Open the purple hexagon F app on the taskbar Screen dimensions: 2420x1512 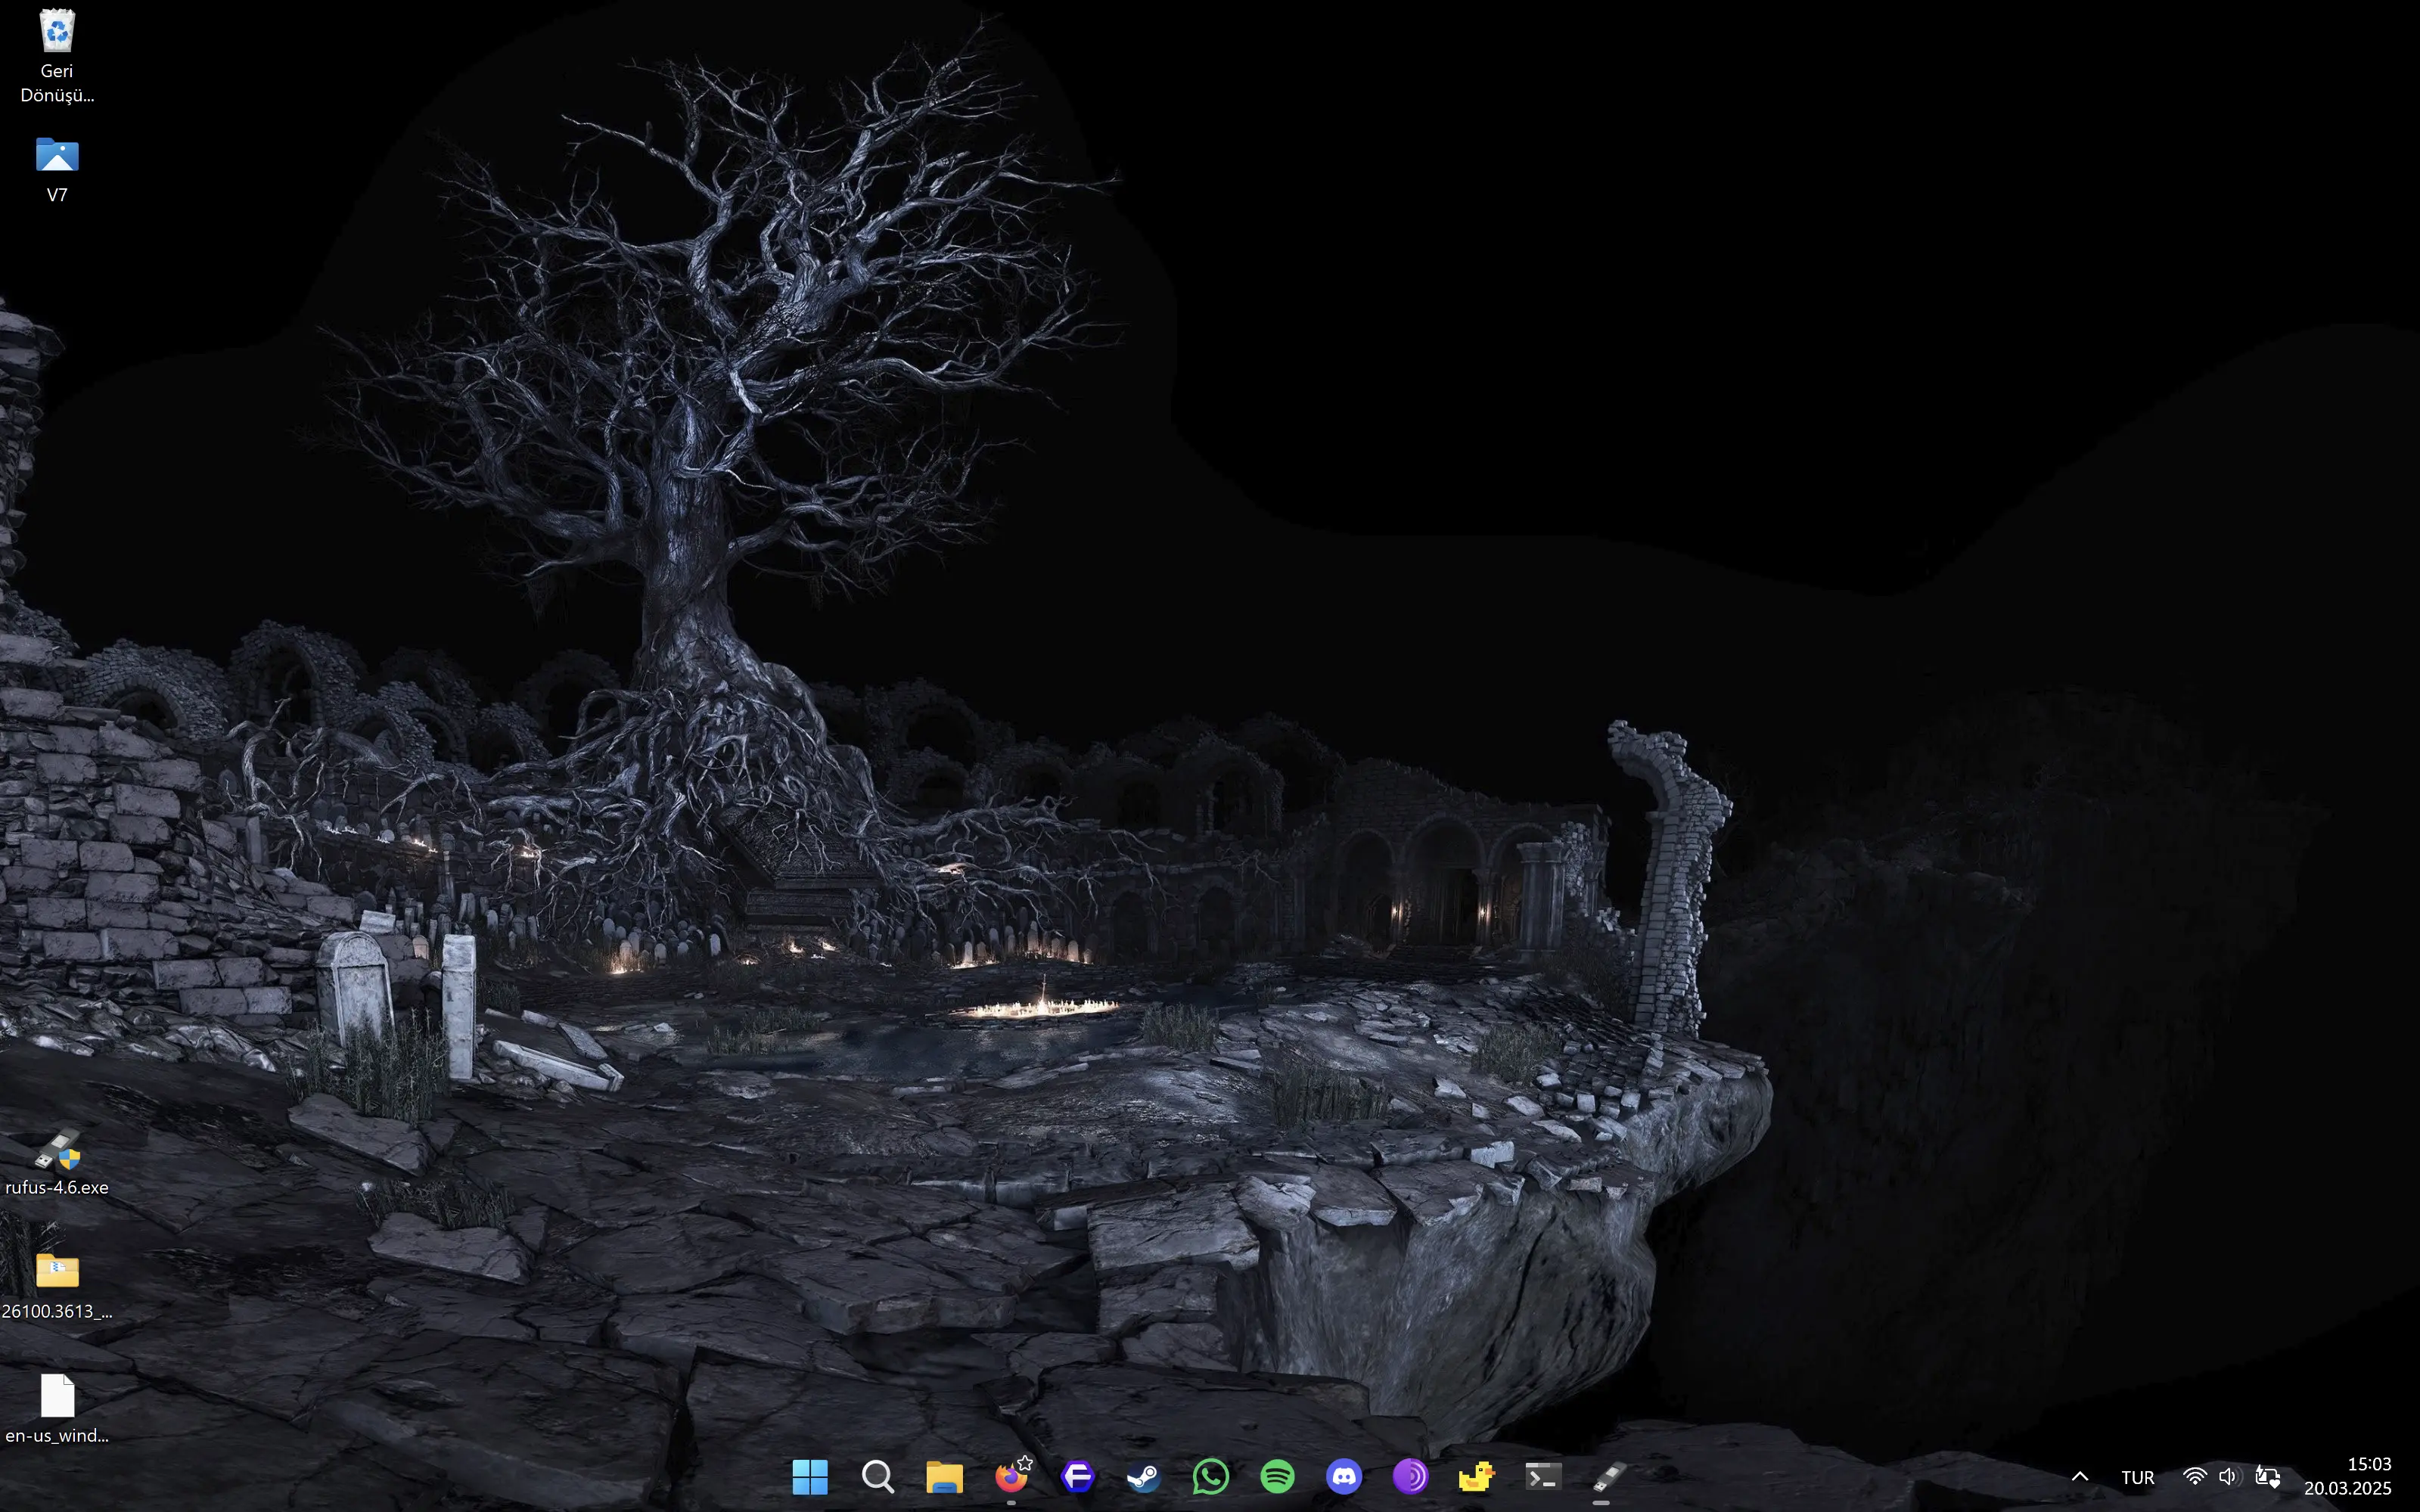click(x=1077, y=1477)
